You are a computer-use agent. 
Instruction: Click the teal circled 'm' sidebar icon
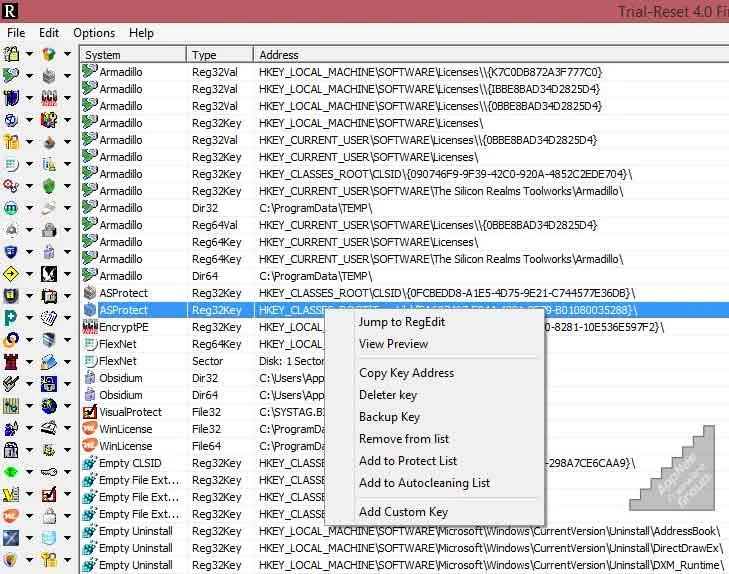coord(11,208)
